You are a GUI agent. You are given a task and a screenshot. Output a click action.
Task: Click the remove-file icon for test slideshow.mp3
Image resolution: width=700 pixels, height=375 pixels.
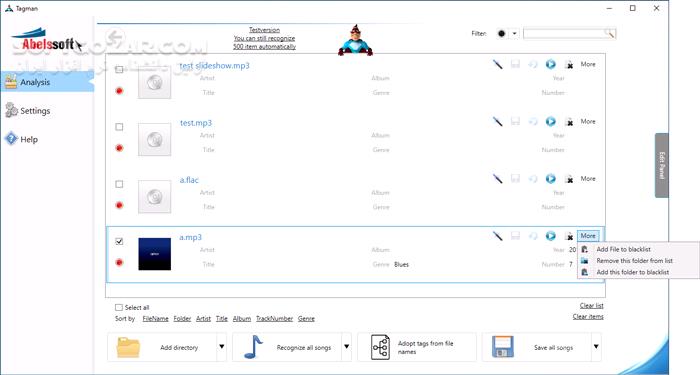(569, 65)
